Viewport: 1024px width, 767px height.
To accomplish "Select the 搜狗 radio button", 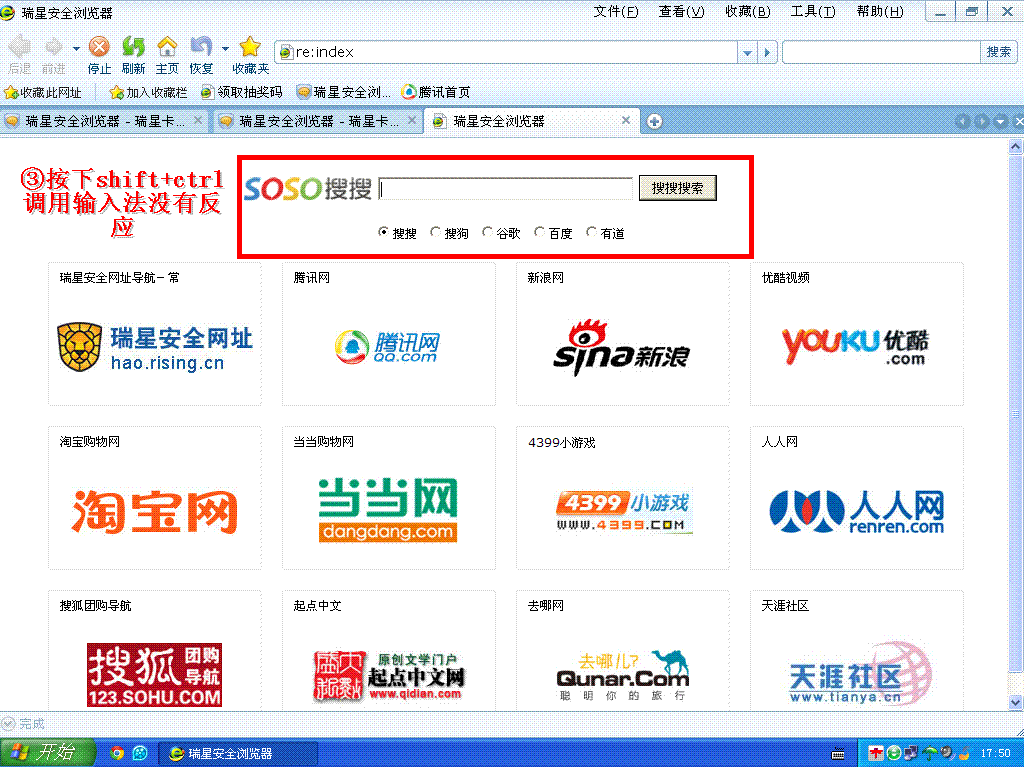I will coord(436,232).
